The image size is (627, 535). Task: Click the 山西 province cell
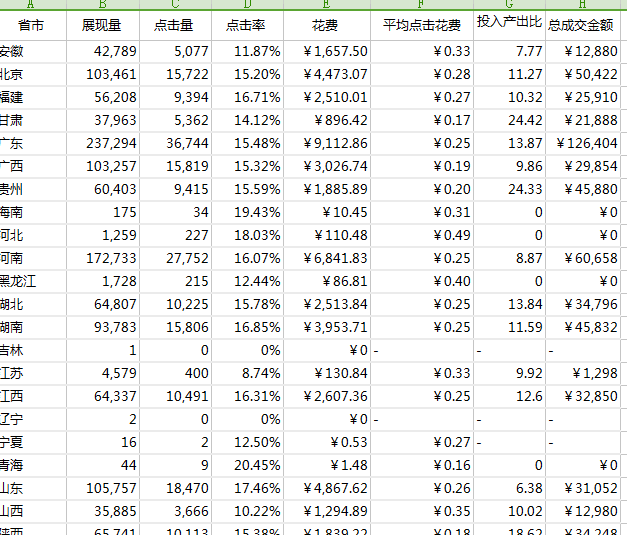tap(33, 511)
